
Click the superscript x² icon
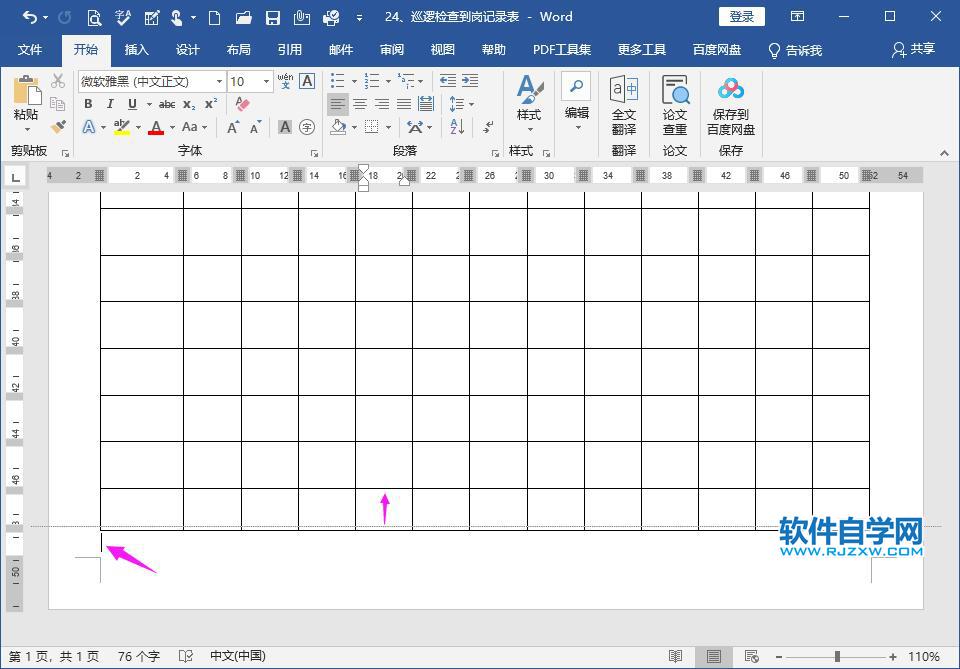click(211, 103)
